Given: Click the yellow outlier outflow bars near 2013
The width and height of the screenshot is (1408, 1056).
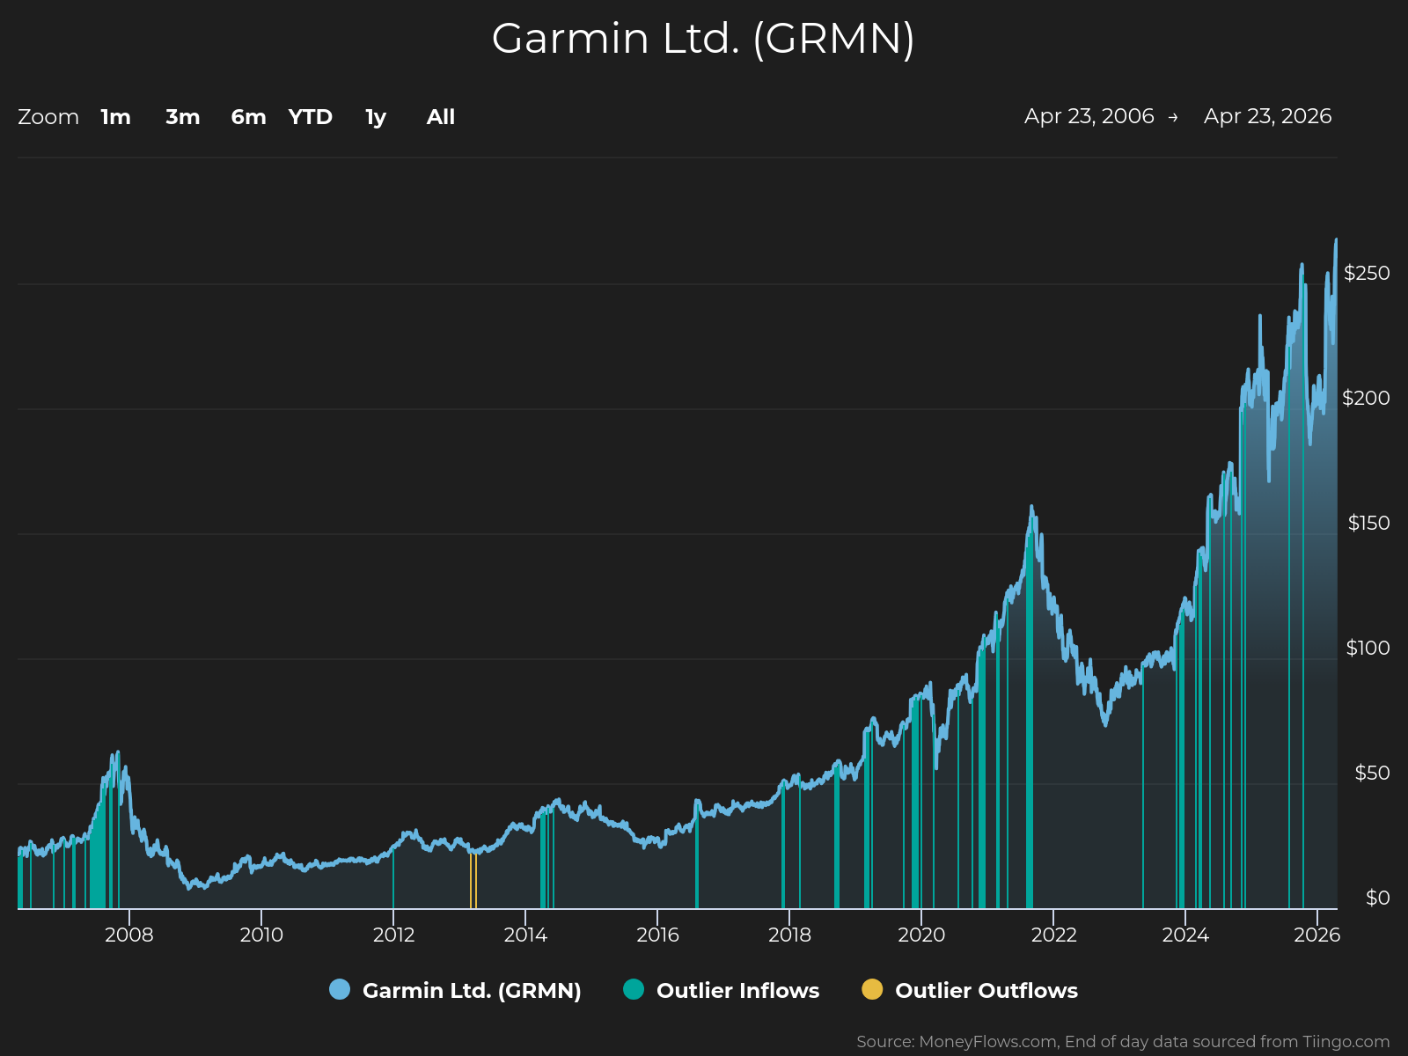Looking at the screenshot, I should 473,880.
